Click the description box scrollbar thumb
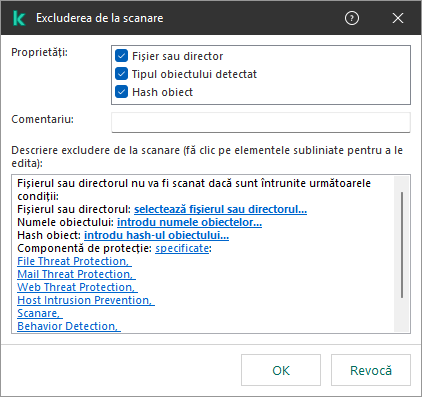The height and width of the screenshot is (397, 422). tap(402, 245)
